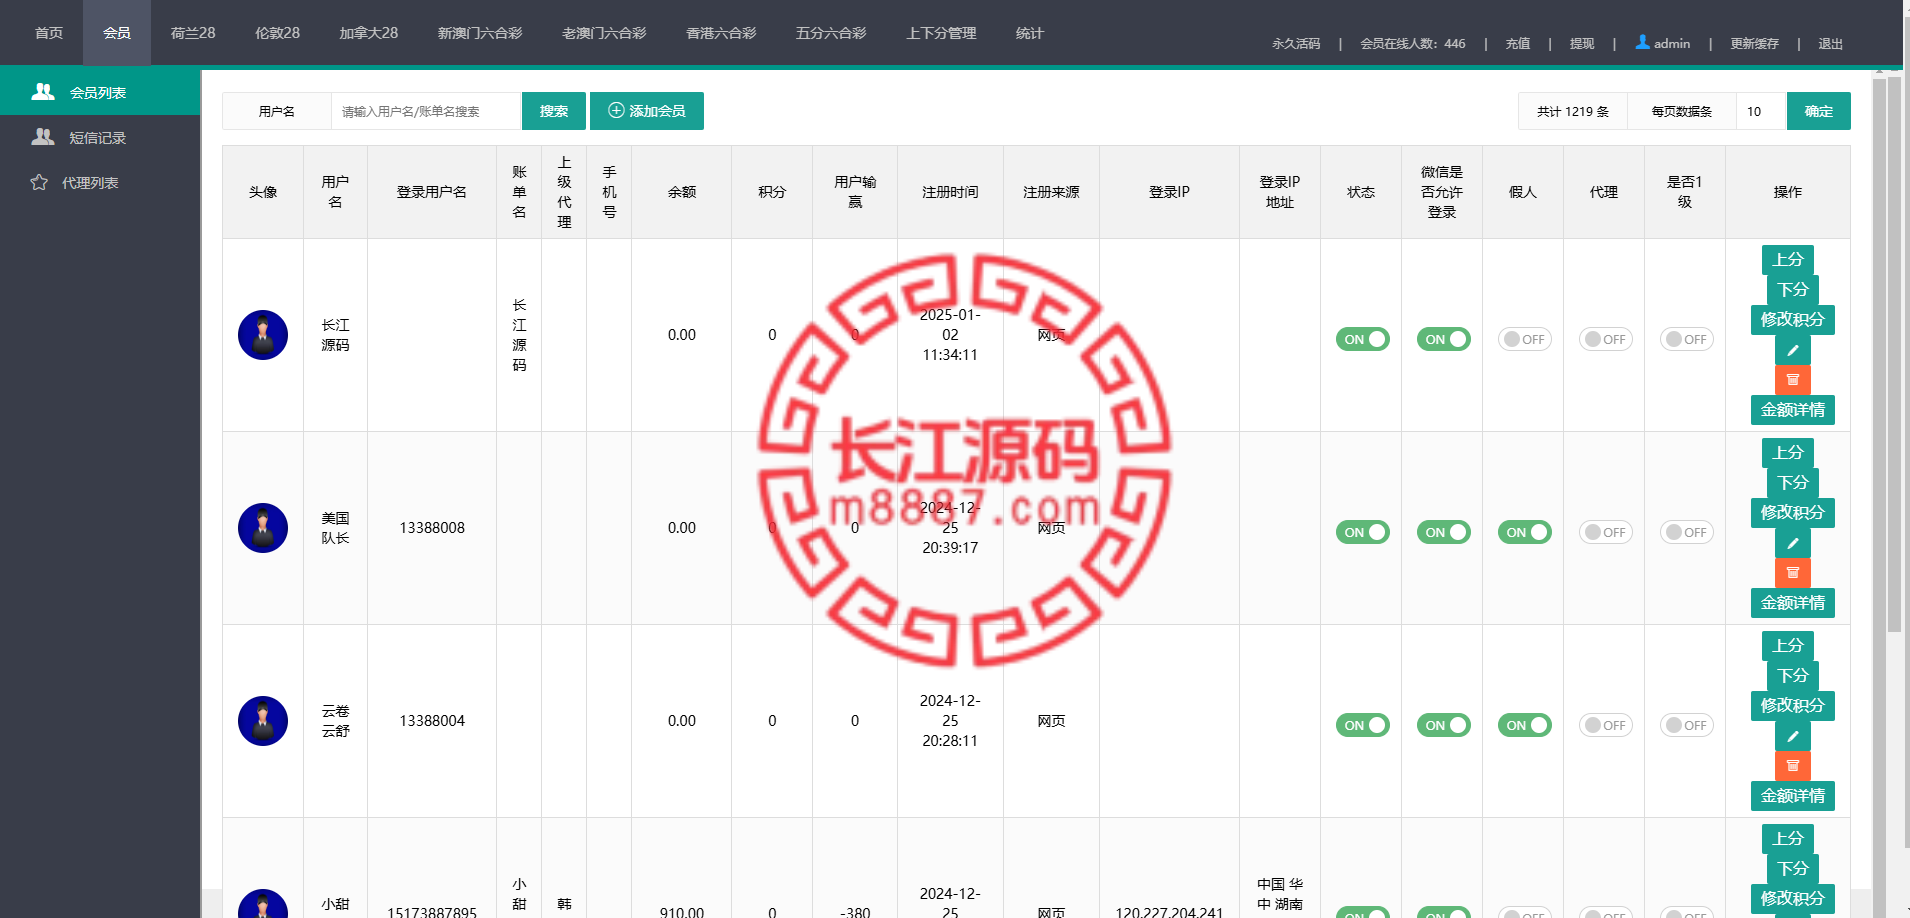This screenshot has height=918, width=1910.
Task: Click 下分 for 长江源码 row
Action: tap(1793, 290)
